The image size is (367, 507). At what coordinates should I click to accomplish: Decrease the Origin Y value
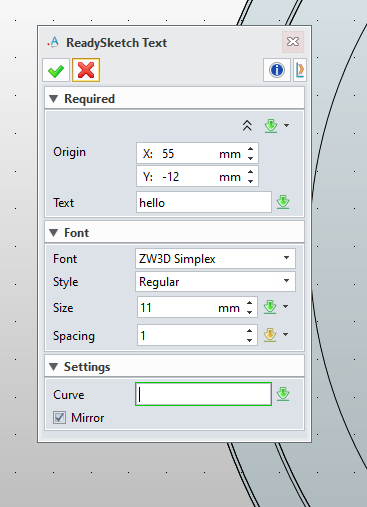(x=251, y=181)
